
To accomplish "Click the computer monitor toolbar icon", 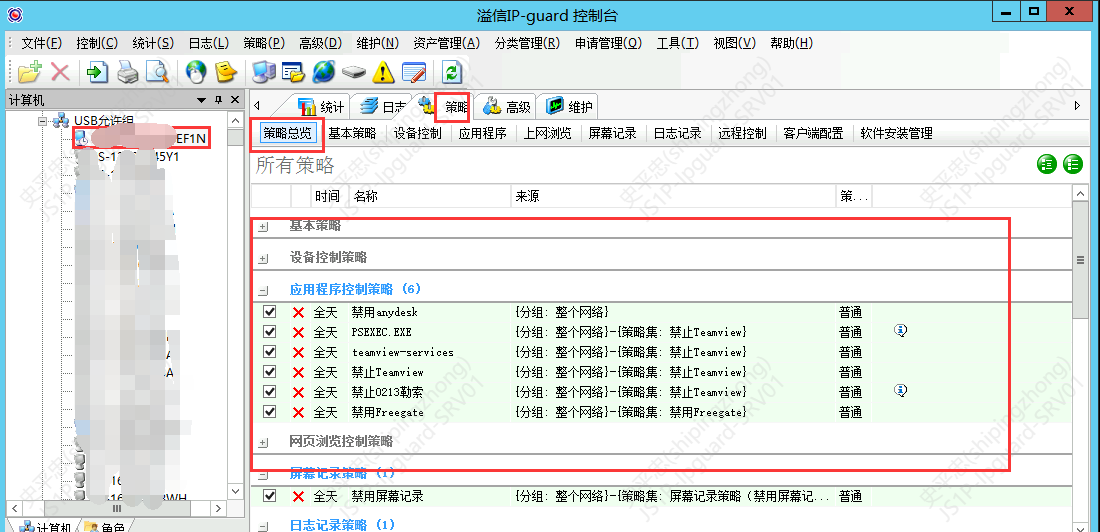I will pos(264,72).
